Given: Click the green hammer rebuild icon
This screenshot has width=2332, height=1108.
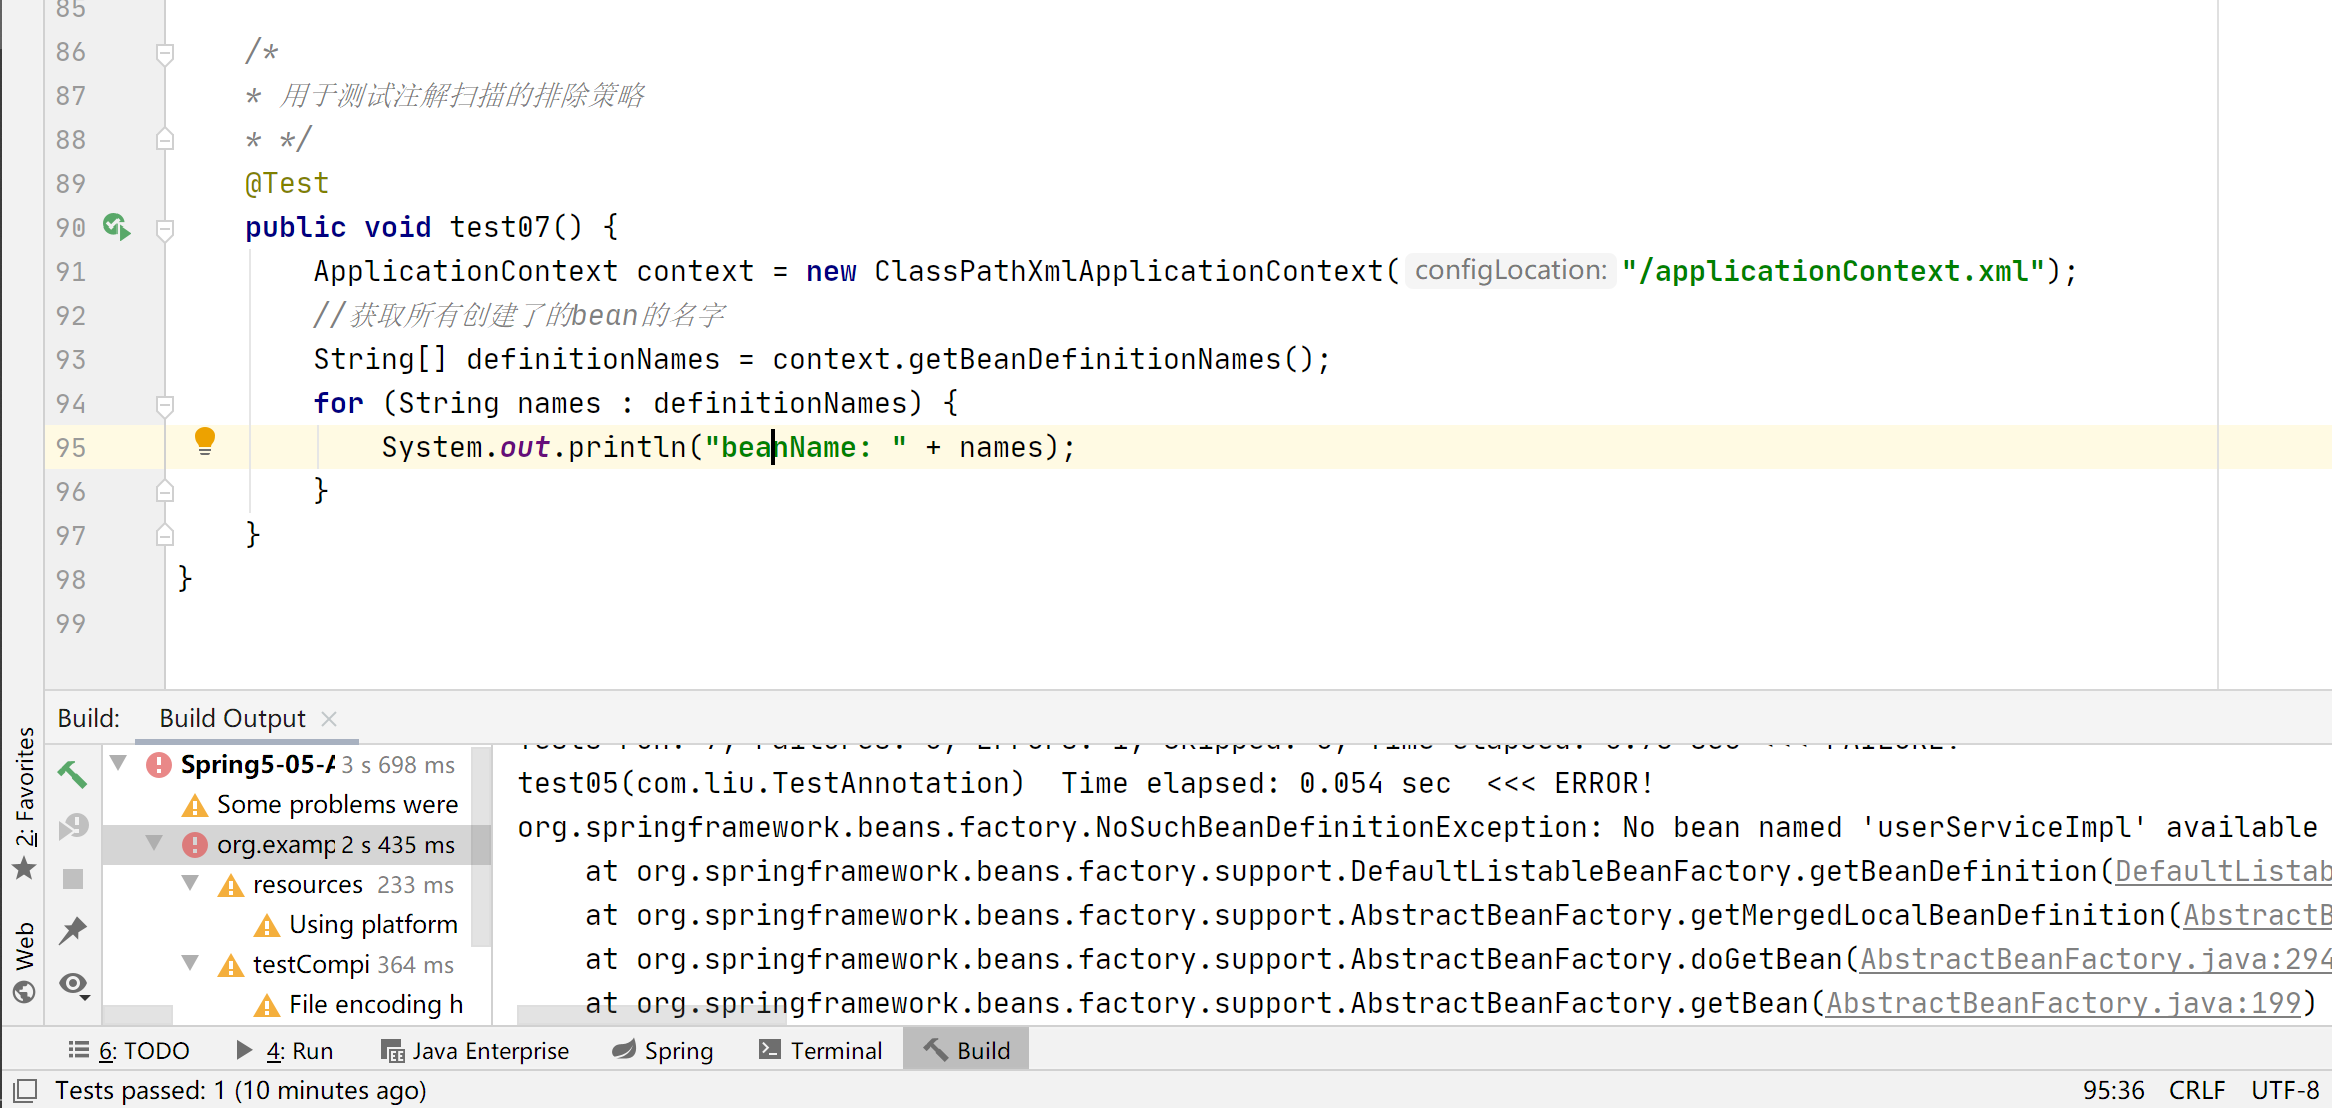Looking at the screenshot, I should coord(72,774).
